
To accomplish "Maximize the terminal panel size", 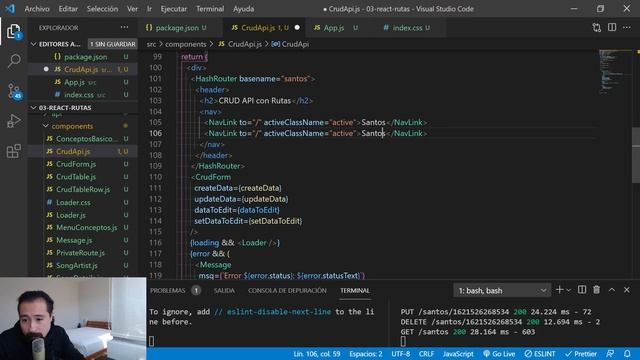I will pyautogui.click(x=612, y=290).
